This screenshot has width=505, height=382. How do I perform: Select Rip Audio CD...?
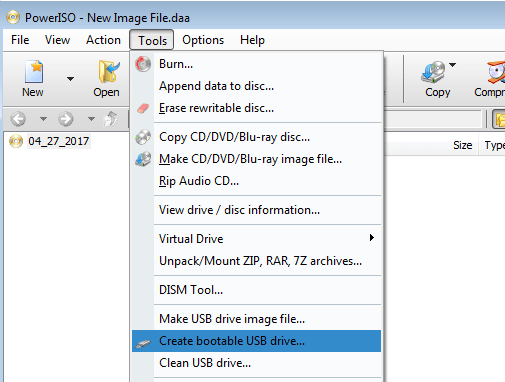pos(256,181)
